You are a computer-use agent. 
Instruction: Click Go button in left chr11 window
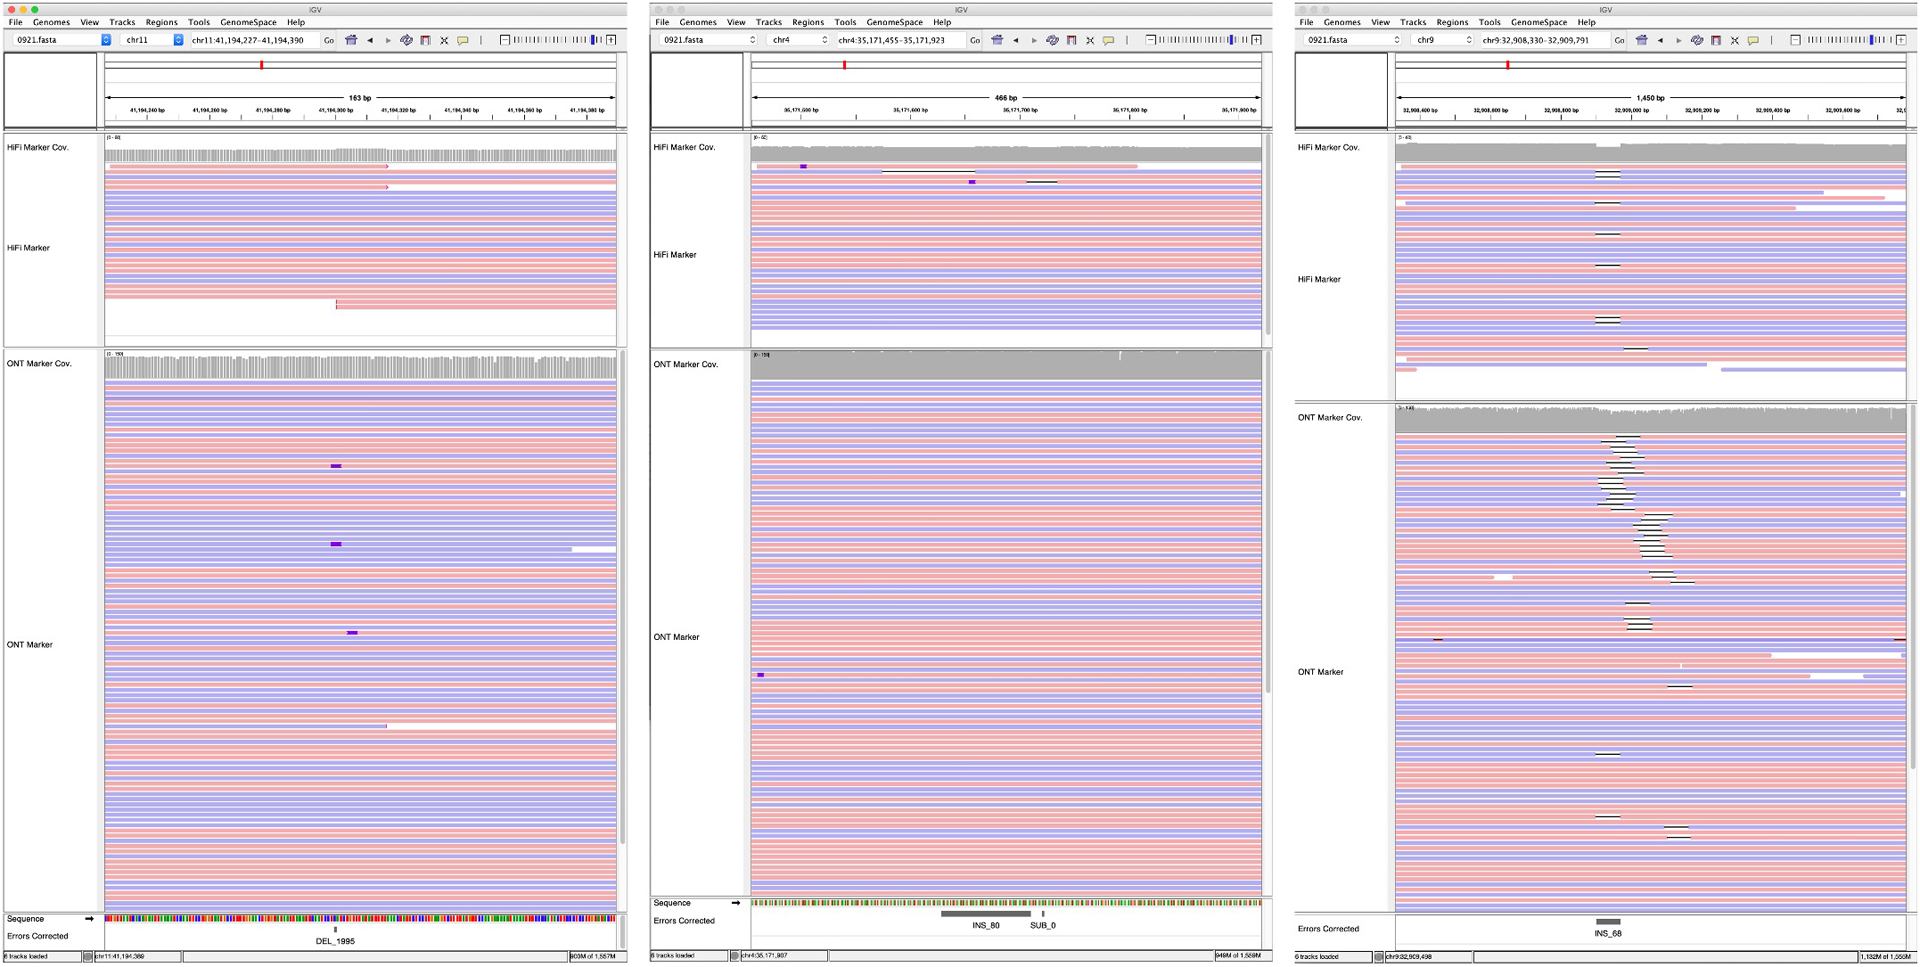[x=329, y=40]
